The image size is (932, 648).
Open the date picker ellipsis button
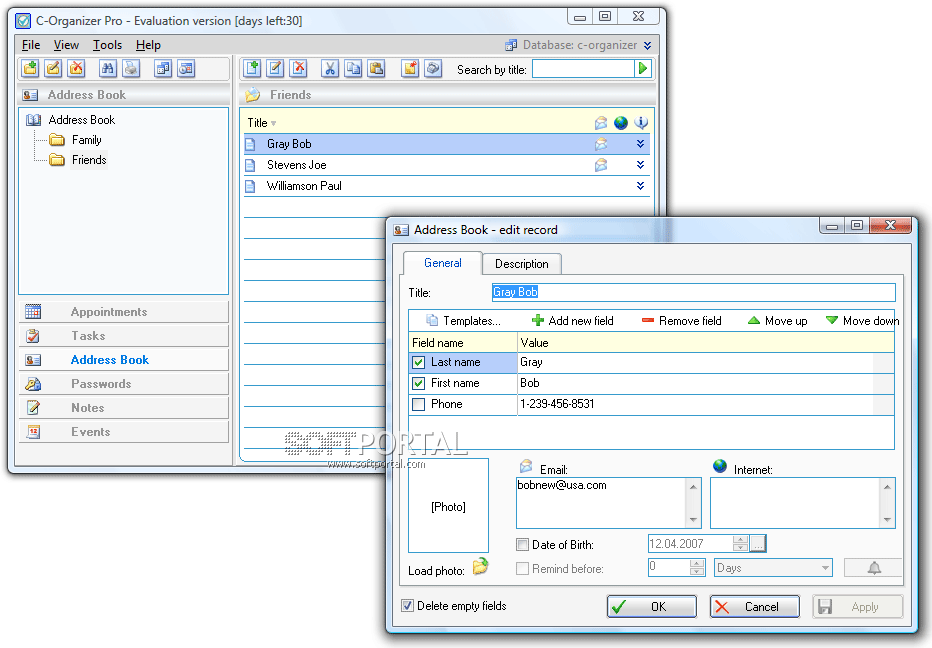[758, 543]
